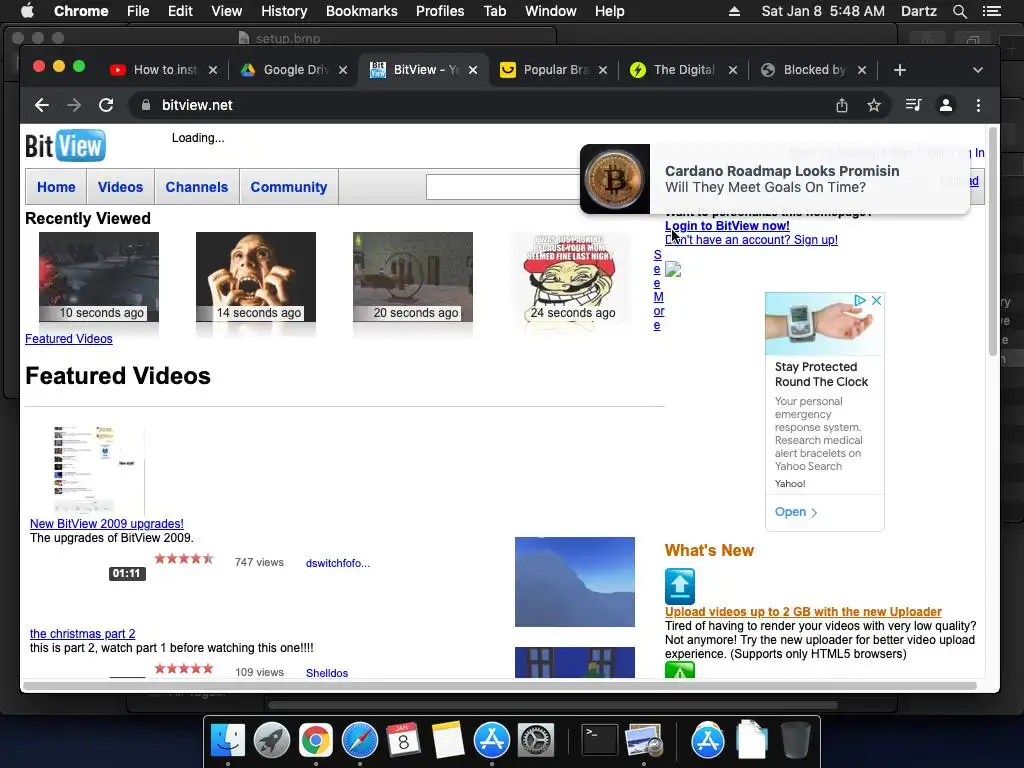This screenshot has width=1024, height=768.
Task: Click the blue Uploader arrow icon
Action: pyautogui.click(x=680, y=586)
